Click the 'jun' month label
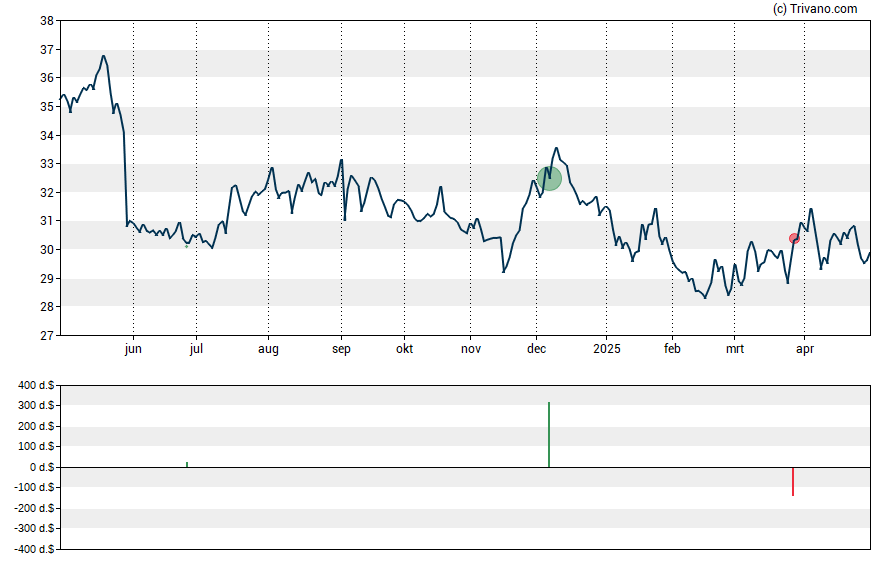 [133, 349]
